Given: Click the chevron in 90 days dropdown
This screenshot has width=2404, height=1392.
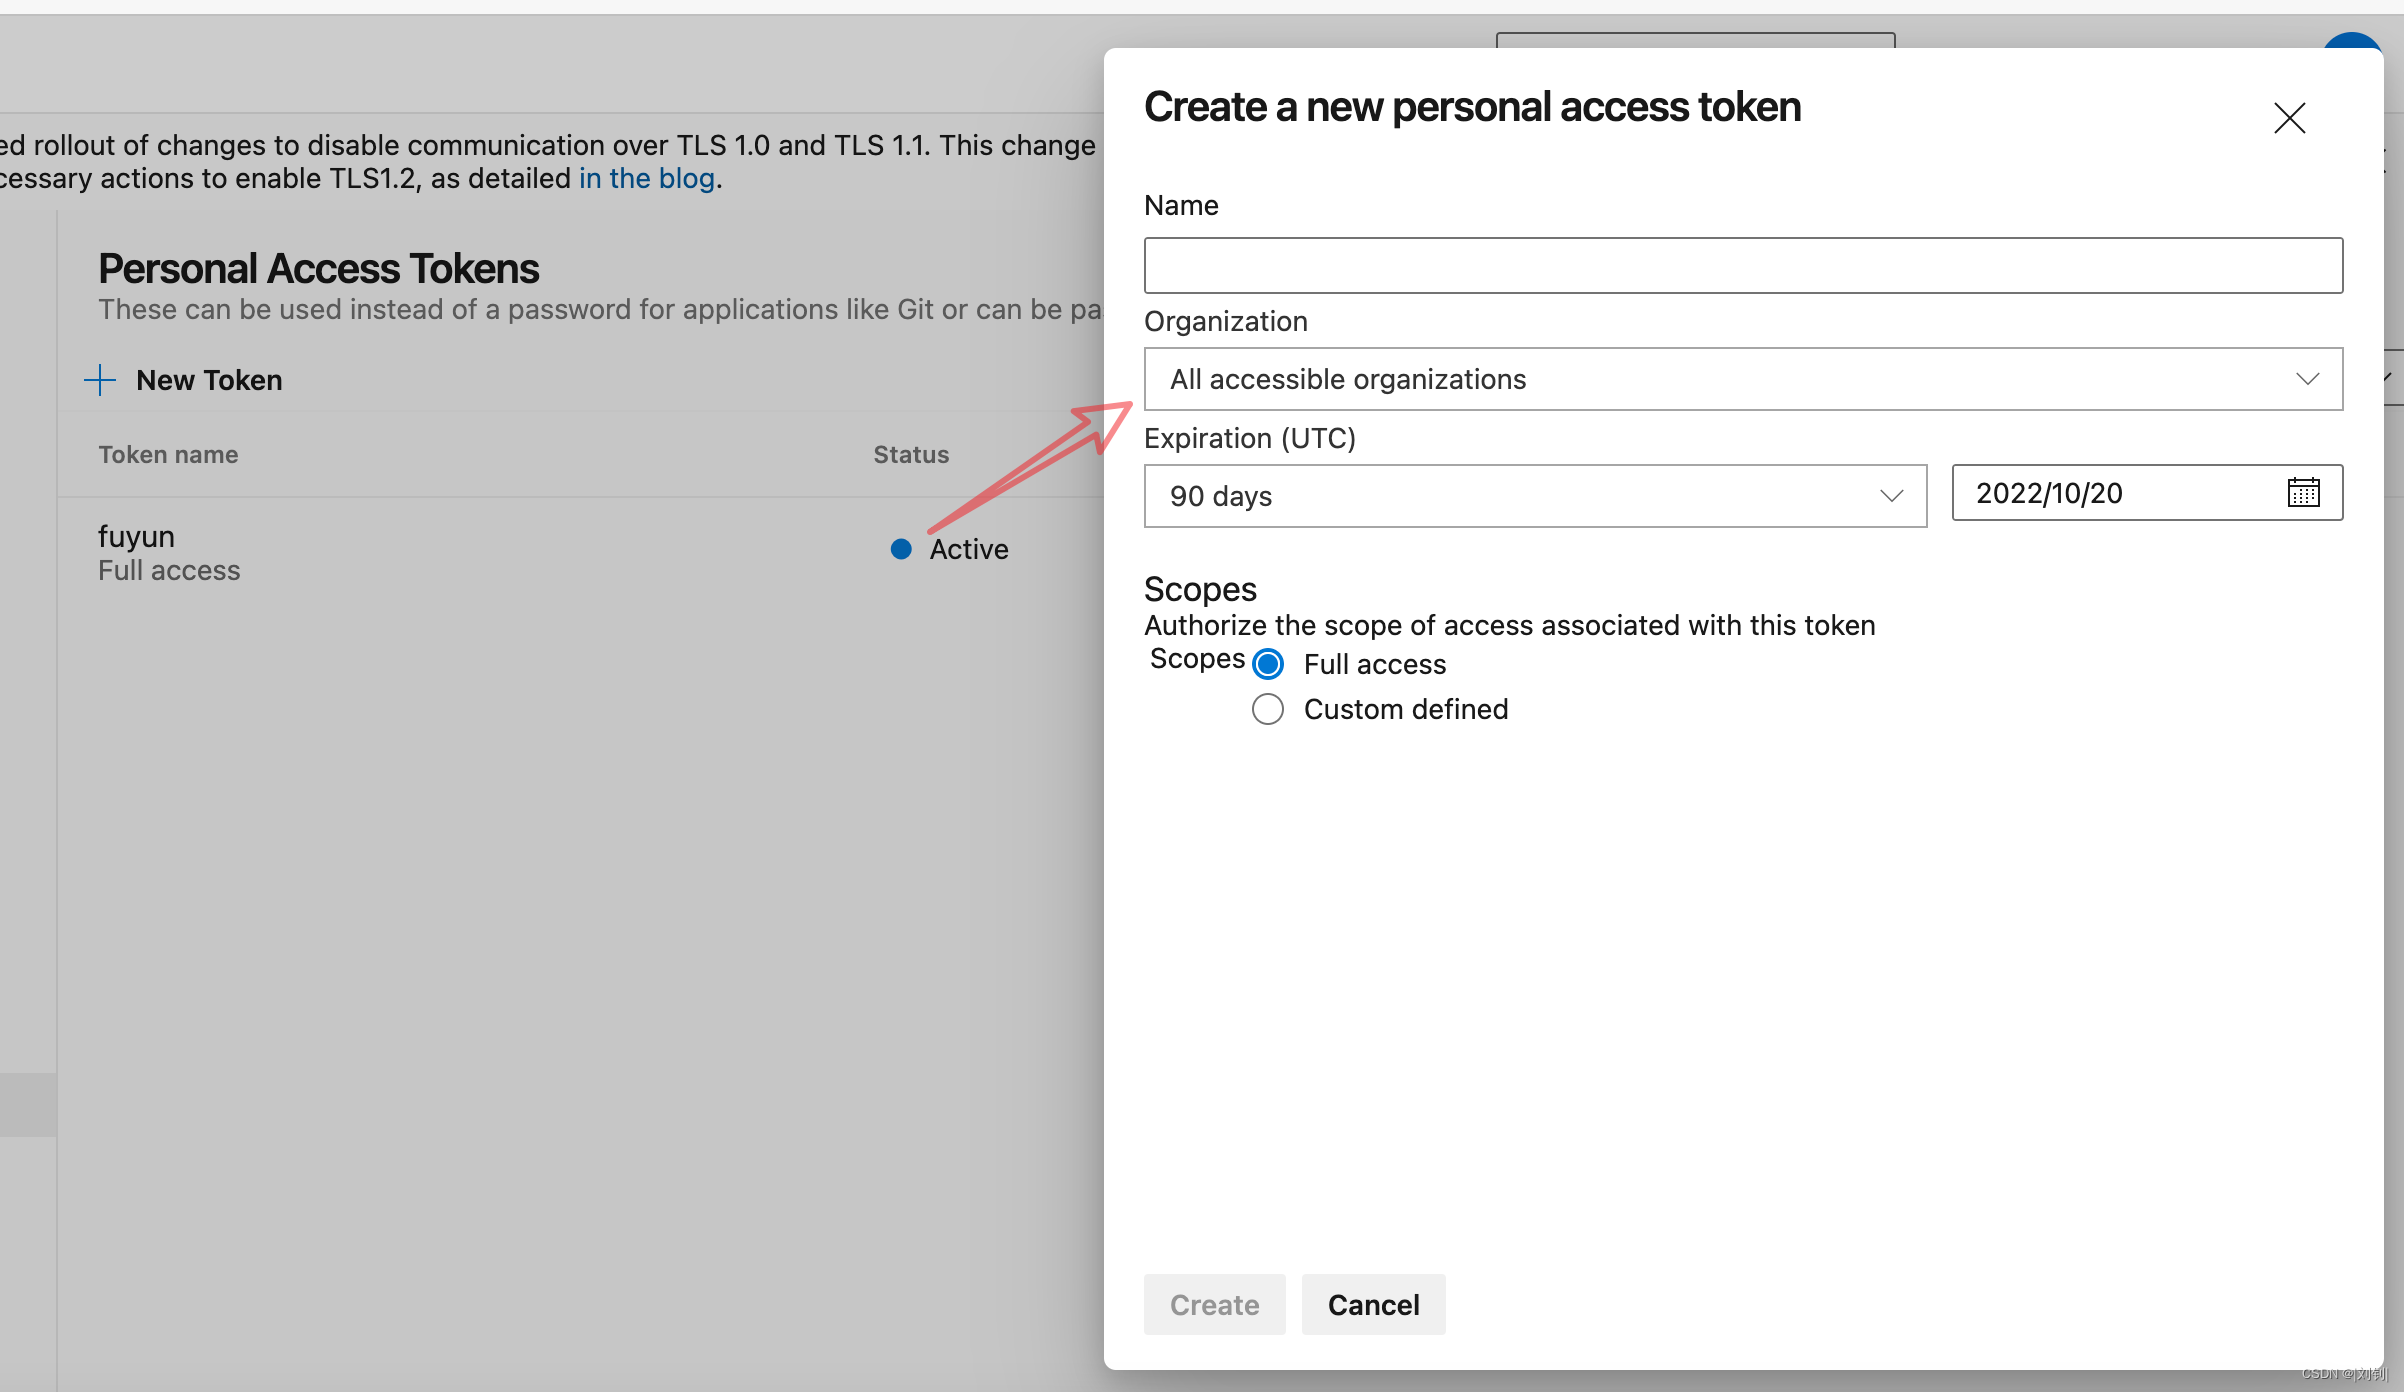Looking at the screenshot, I should tap(1891, 496).
